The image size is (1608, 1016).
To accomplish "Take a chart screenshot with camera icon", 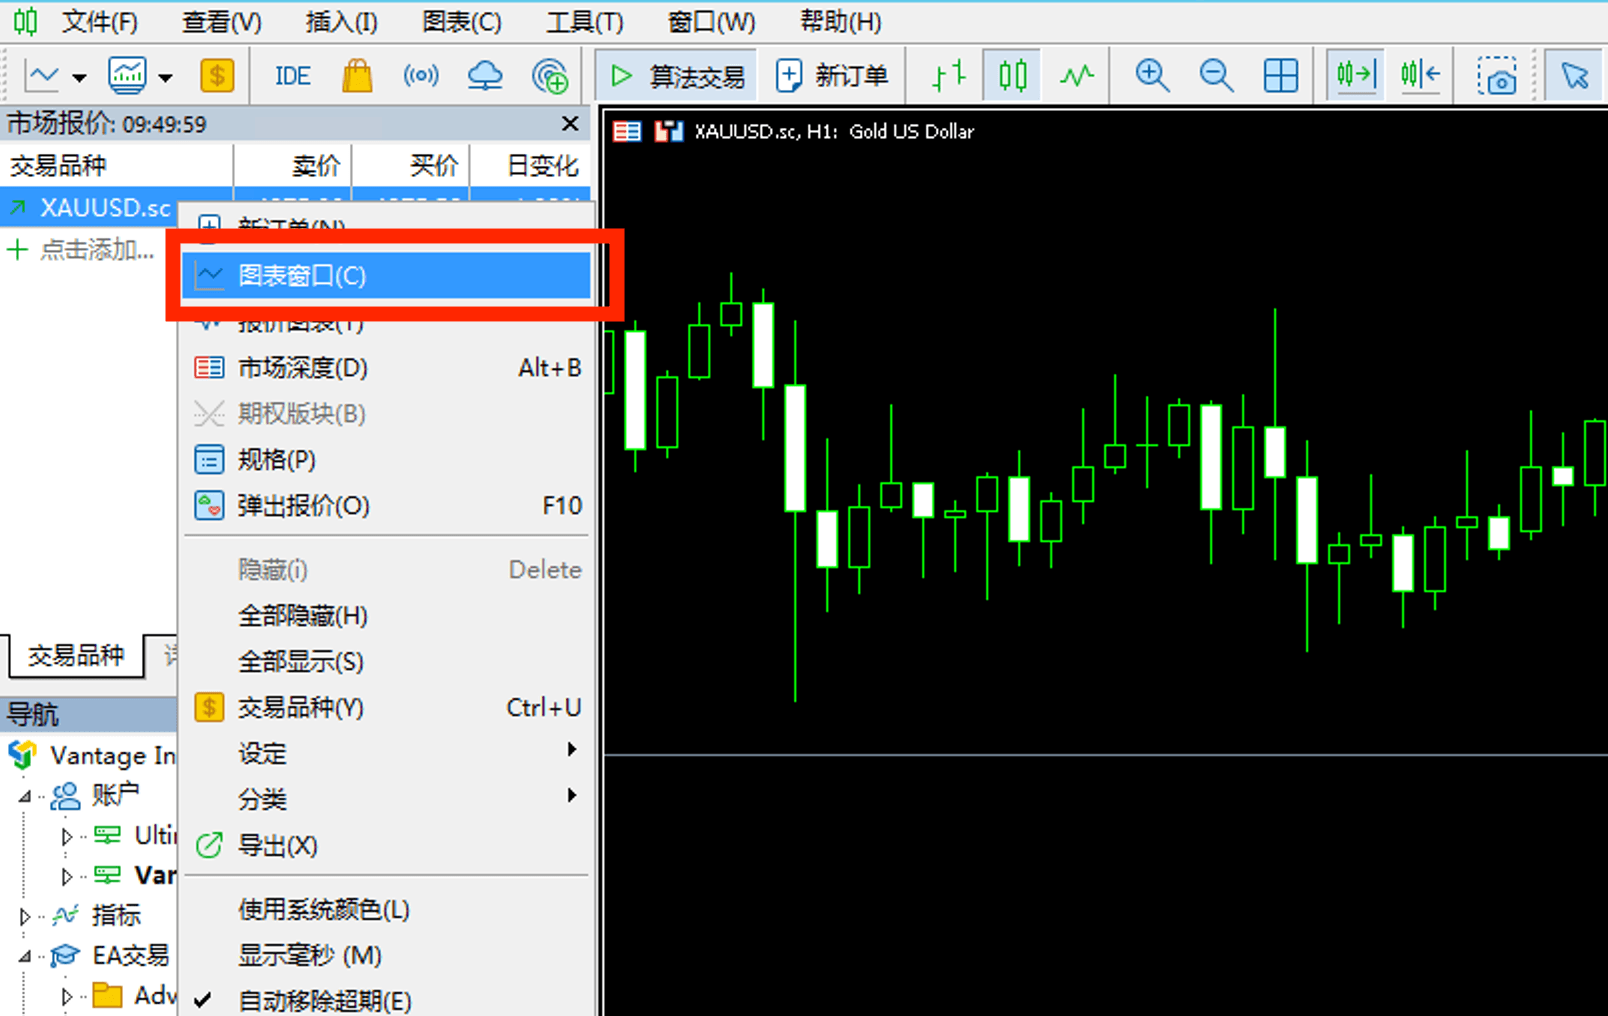I will pyautogui.click(x=1497, y=76).
